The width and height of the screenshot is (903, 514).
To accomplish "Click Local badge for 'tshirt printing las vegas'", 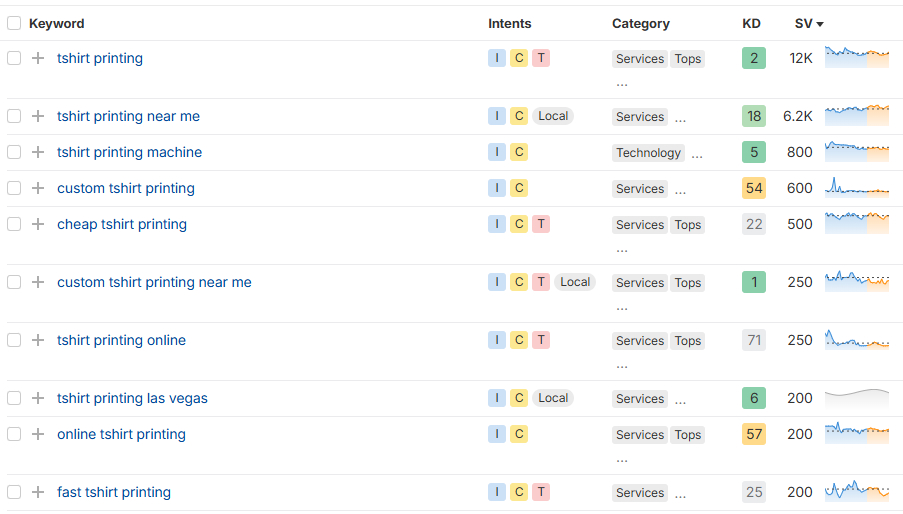I will click(x=553, y=398).
